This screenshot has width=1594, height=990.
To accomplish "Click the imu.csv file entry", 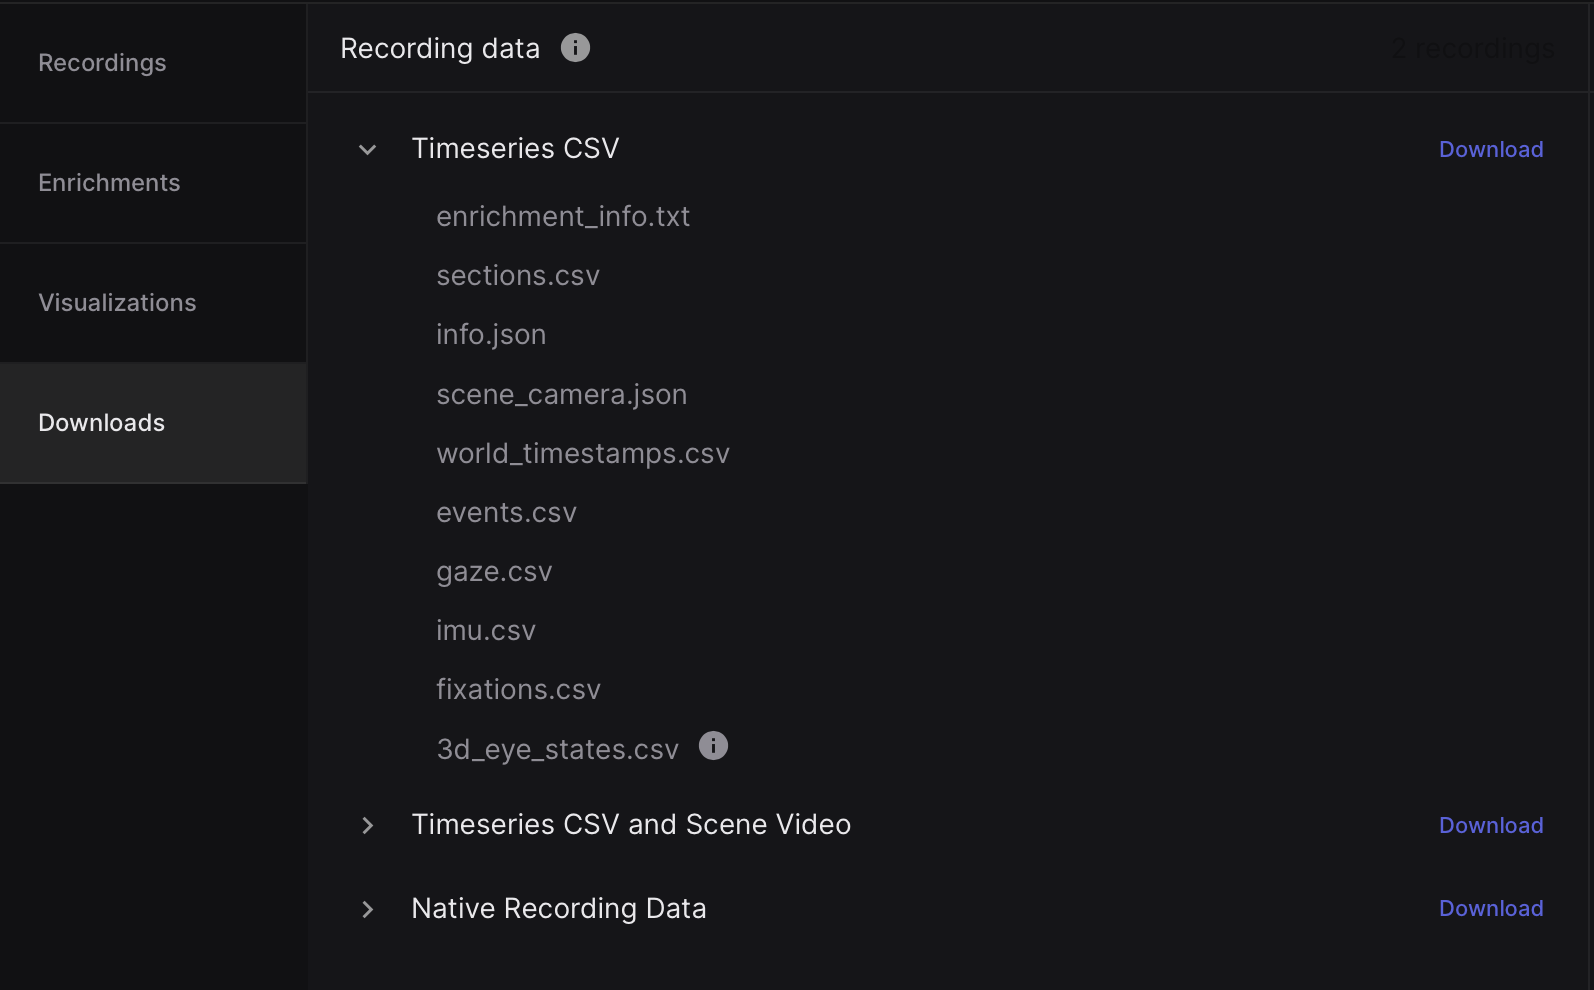I will click(486, 631).
